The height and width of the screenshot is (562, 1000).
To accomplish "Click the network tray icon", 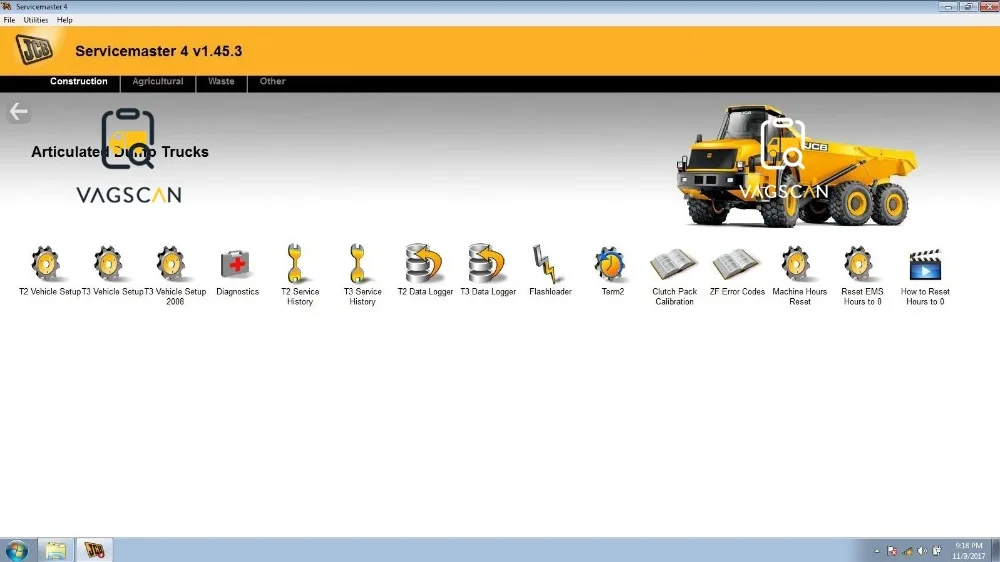I will [908, 551].
